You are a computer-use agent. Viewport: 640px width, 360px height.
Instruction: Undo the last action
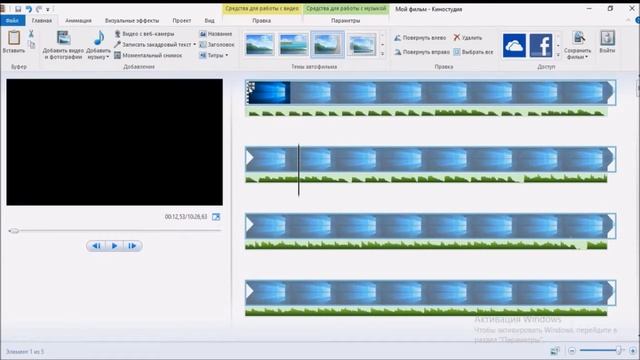(x=29, y=9)
